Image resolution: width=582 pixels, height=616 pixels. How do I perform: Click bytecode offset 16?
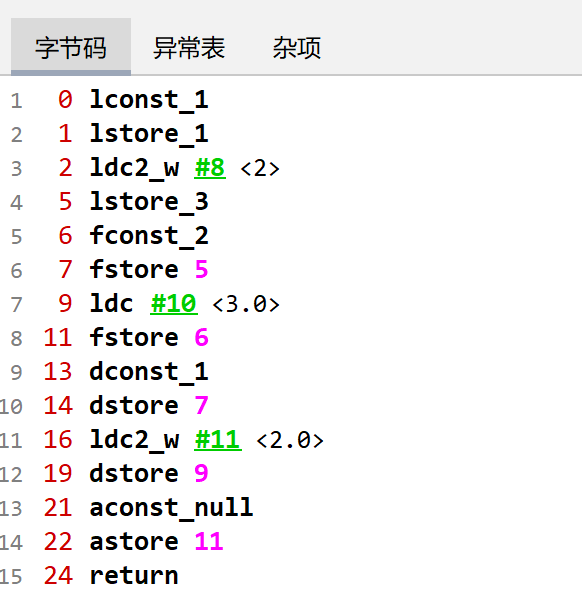tap(58, 440)
